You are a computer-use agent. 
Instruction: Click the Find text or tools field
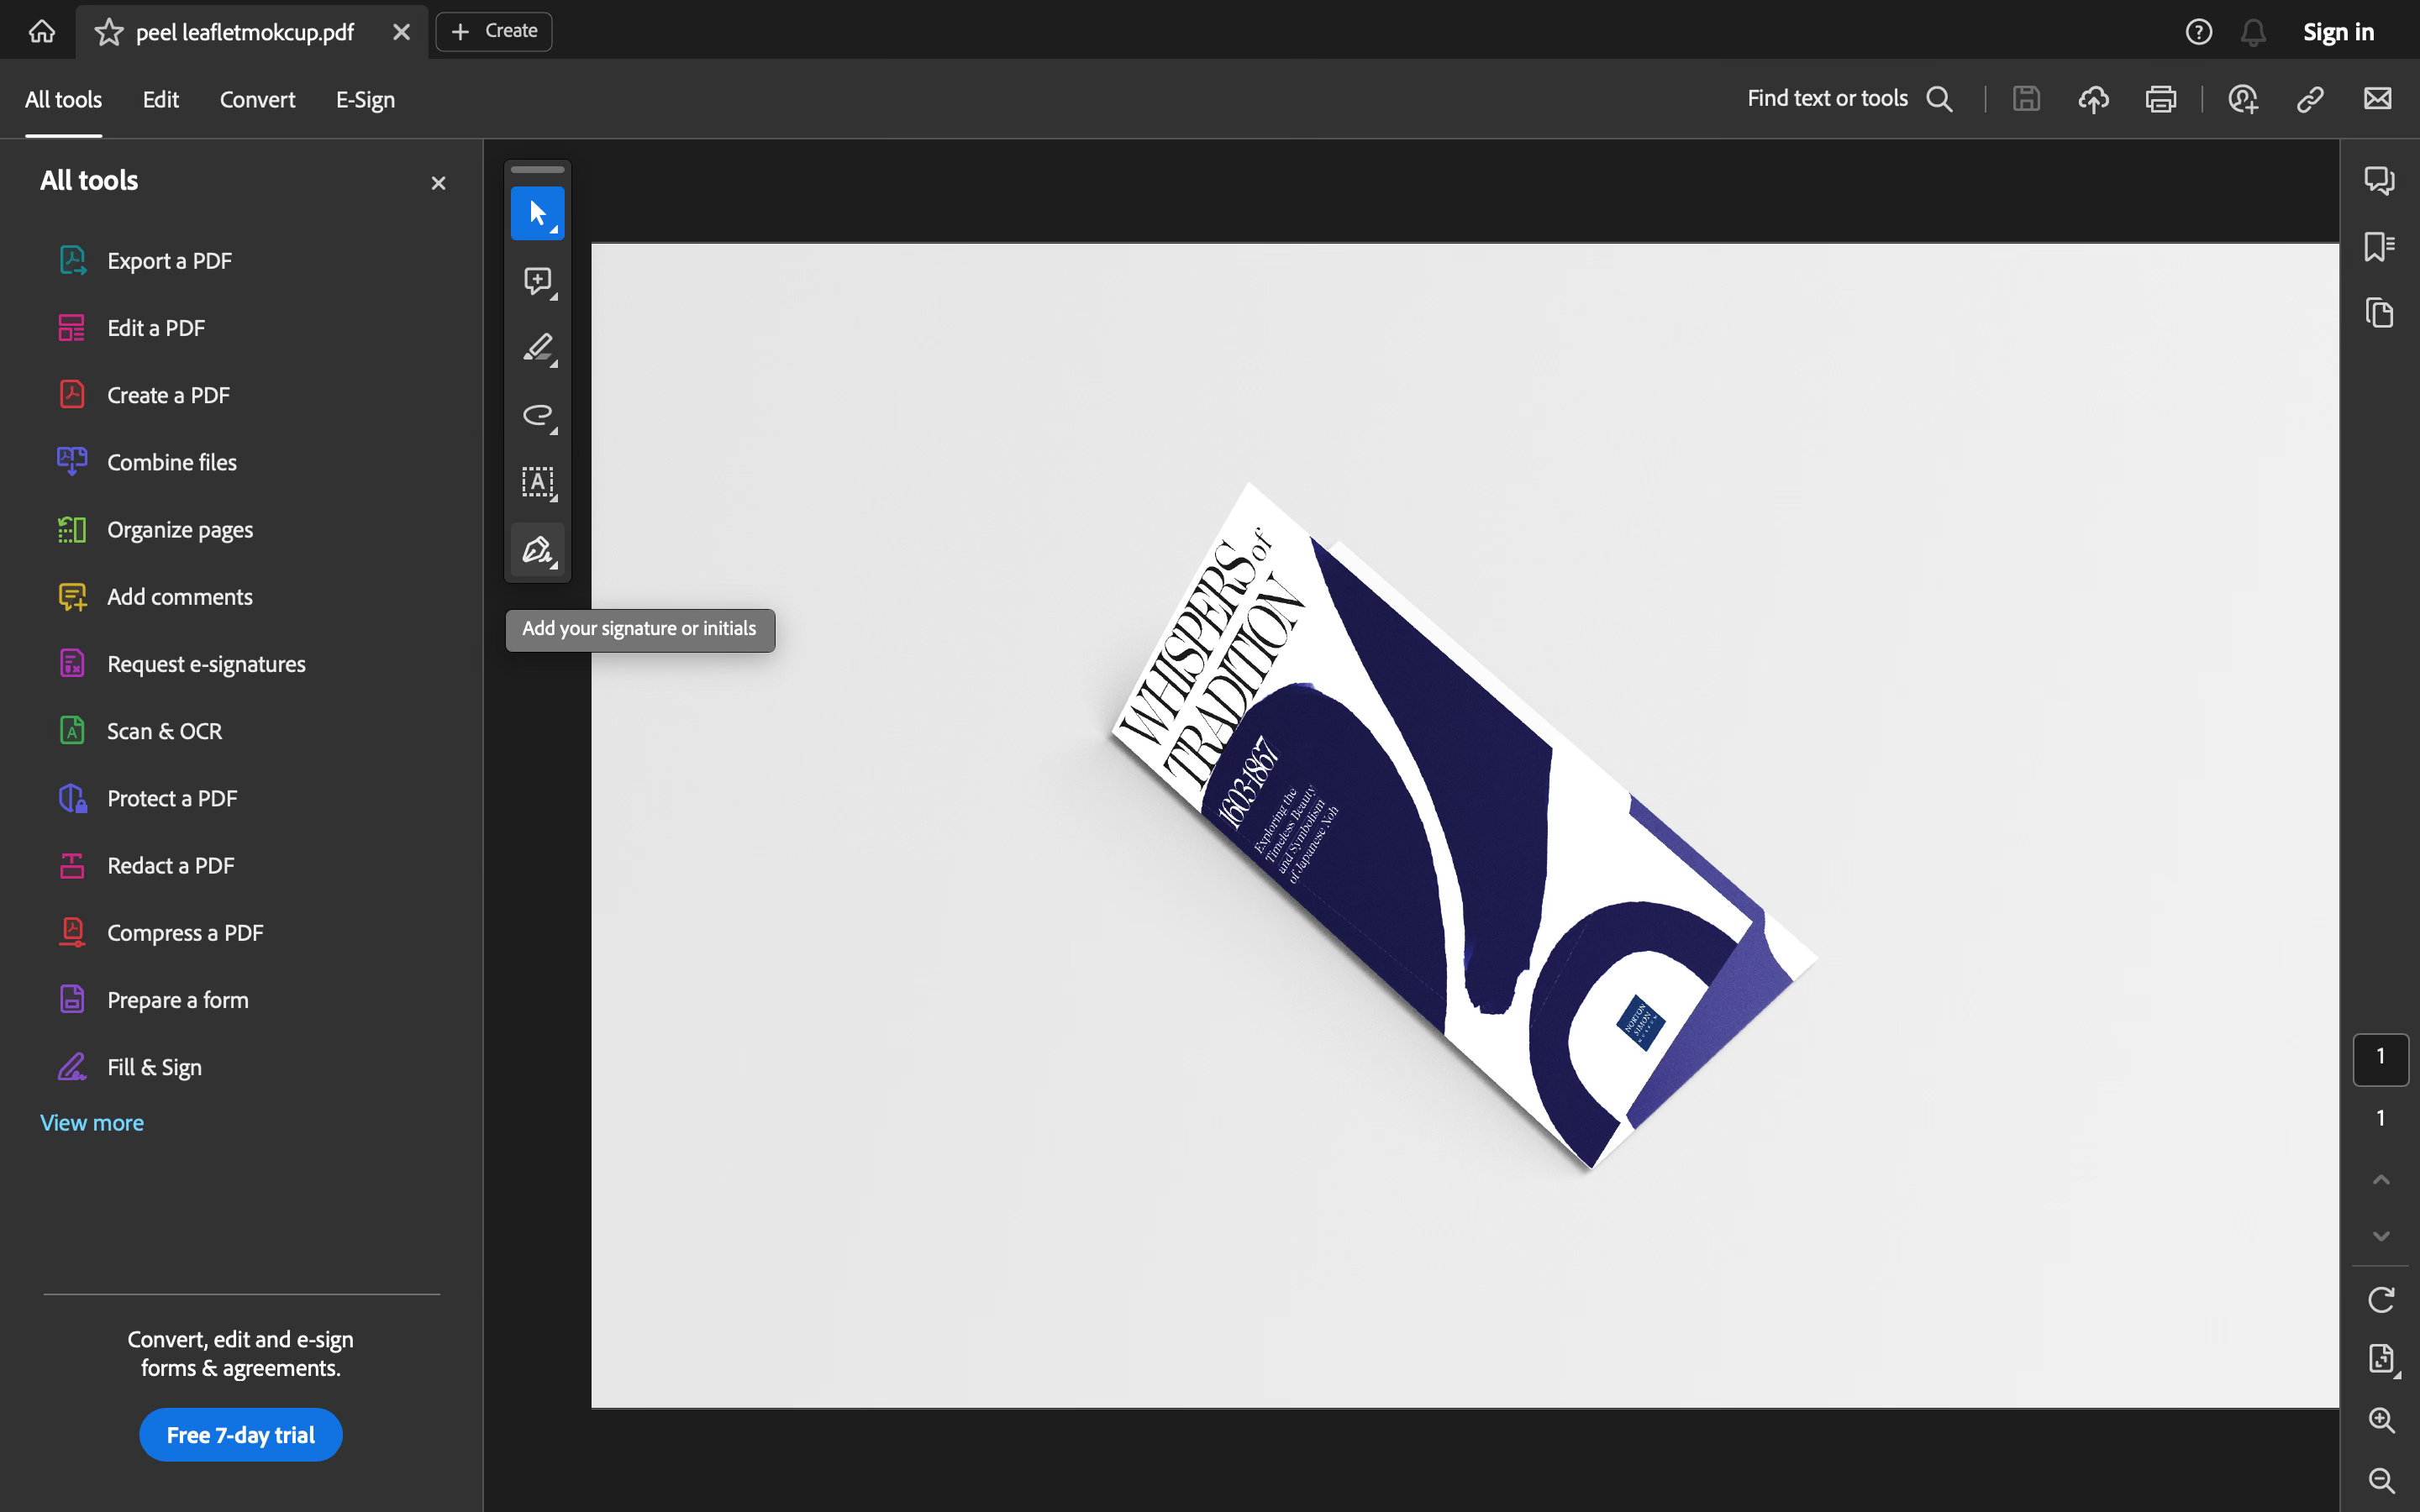coord(1827,98)
